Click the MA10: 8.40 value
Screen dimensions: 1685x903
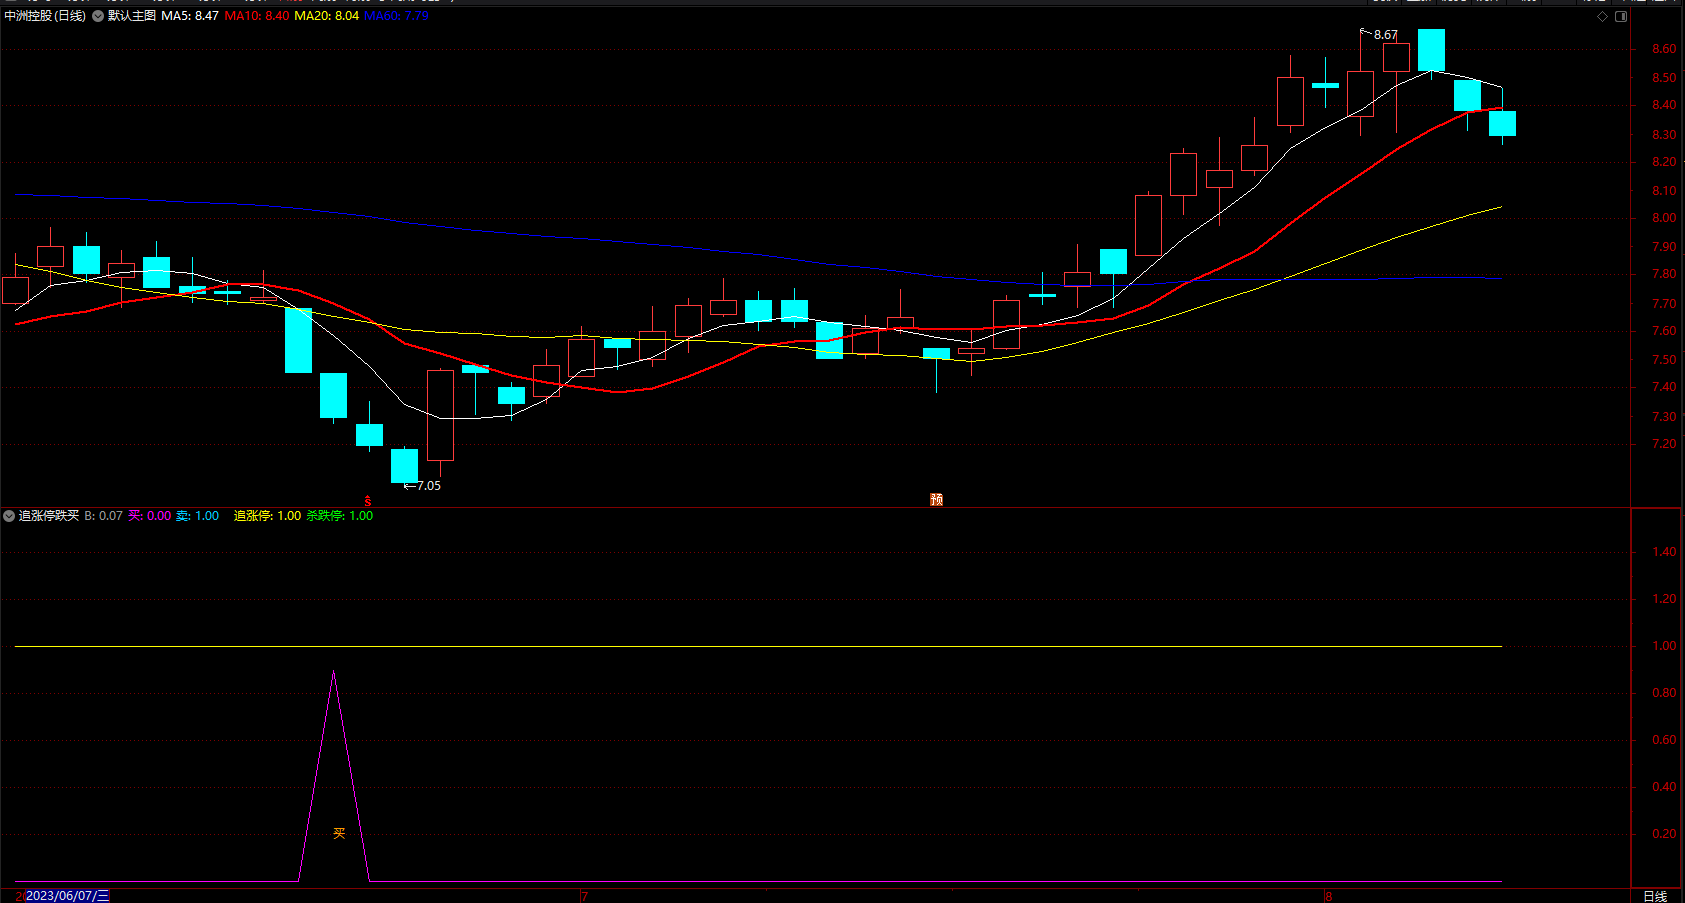pyautogui.click(x=257, y=16)
